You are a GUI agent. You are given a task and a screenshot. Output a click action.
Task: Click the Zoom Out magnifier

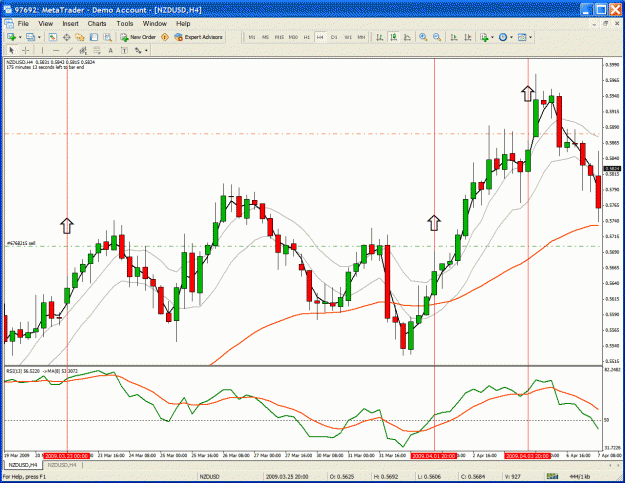click(x=437, y=37)
